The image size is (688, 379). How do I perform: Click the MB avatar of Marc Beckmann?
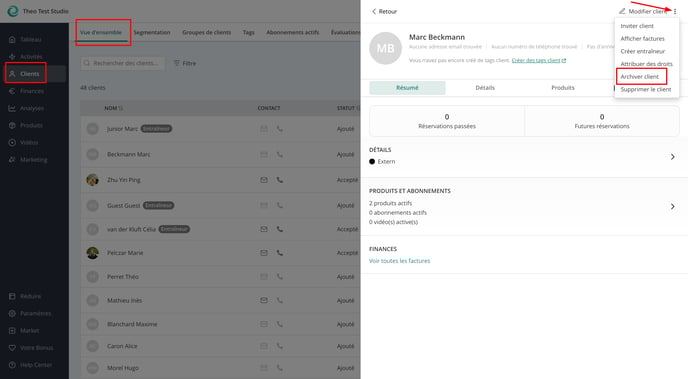(385, 48)
